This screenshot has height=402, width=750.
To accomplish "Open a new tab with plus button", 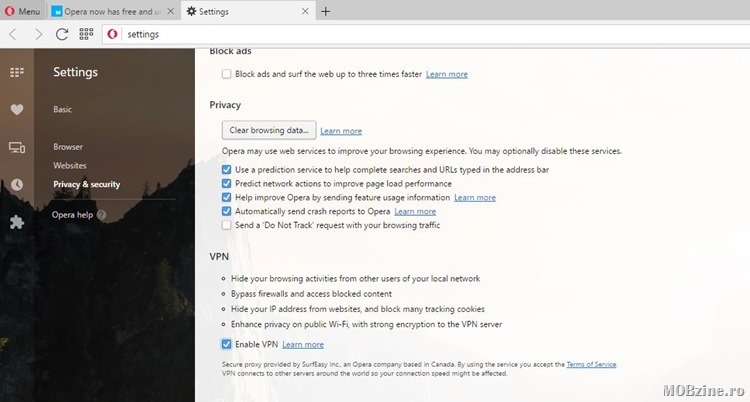I will click(326, 11).
